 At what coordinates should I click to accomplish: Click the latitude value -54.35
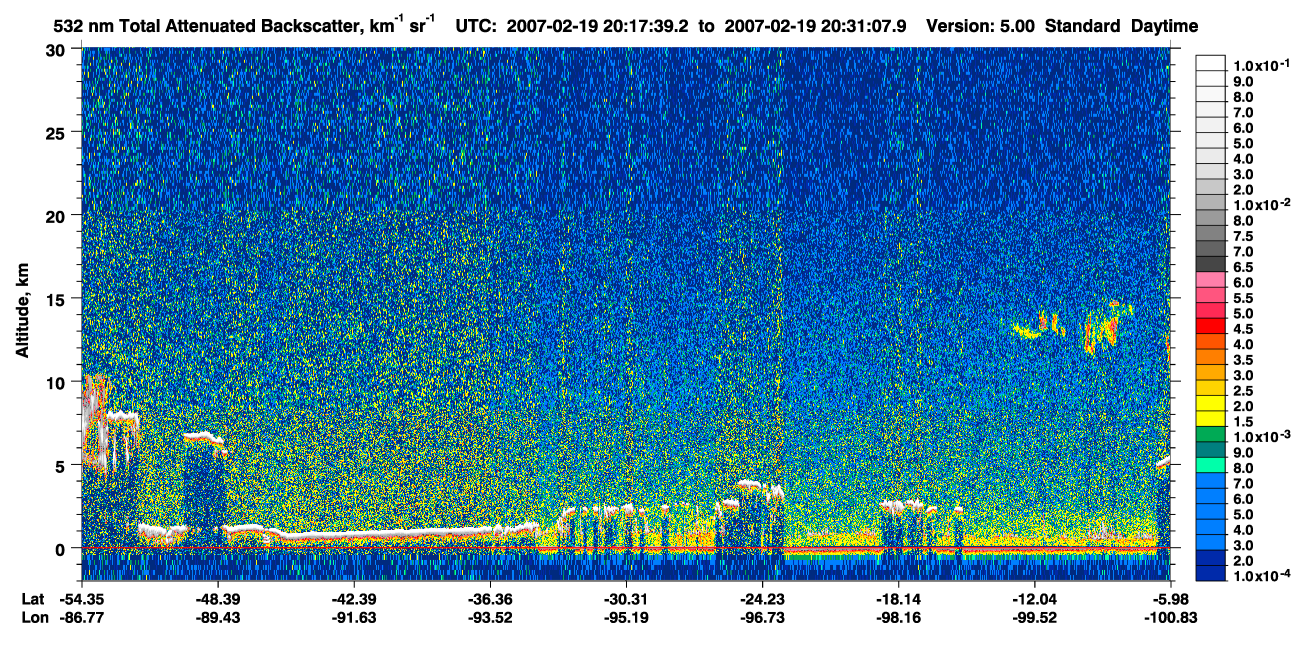pos(82,598)
